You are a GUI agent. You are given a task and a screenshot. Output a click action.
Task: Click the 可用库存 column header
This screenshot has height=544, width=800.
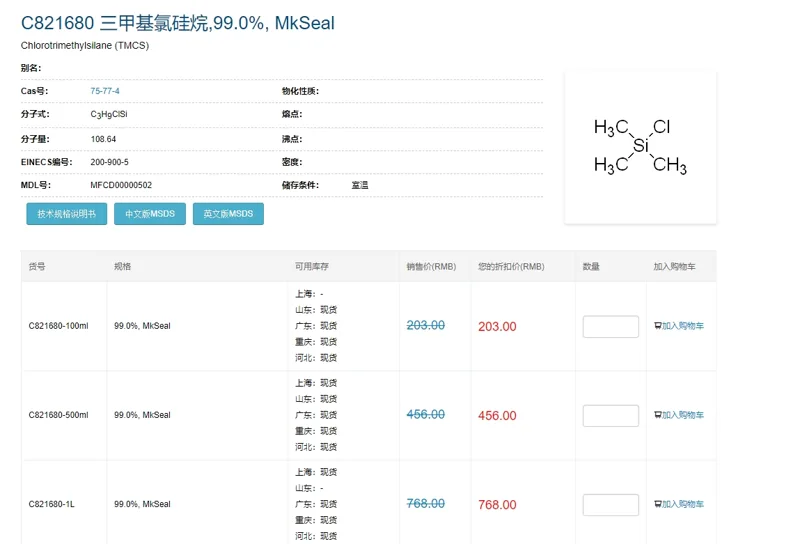tap(312, 266)
